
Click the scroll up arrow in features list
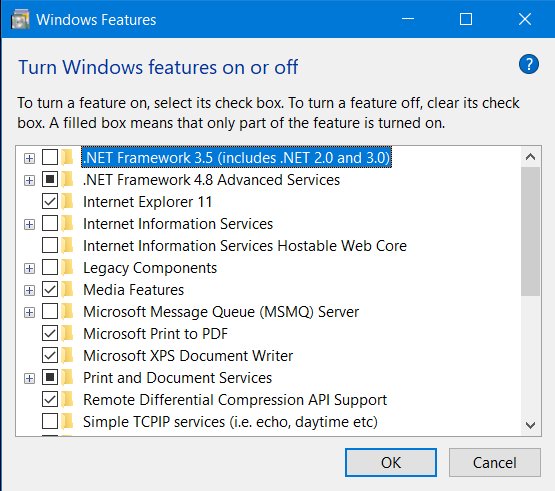point(530,157)
